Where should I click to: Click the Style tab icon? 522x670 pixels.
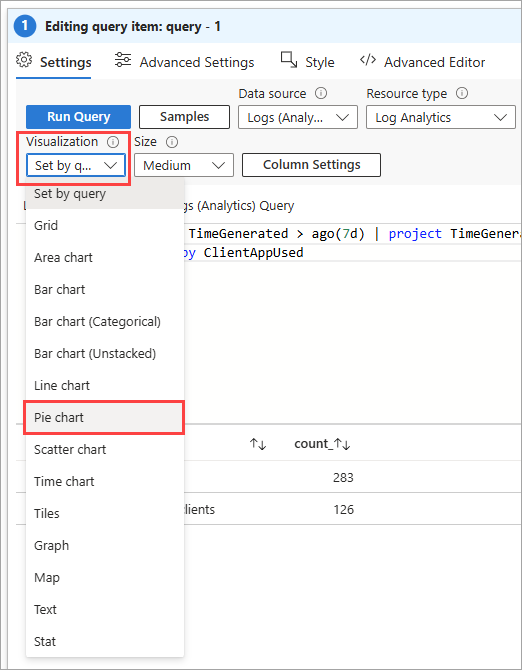(x=289, y=60)
